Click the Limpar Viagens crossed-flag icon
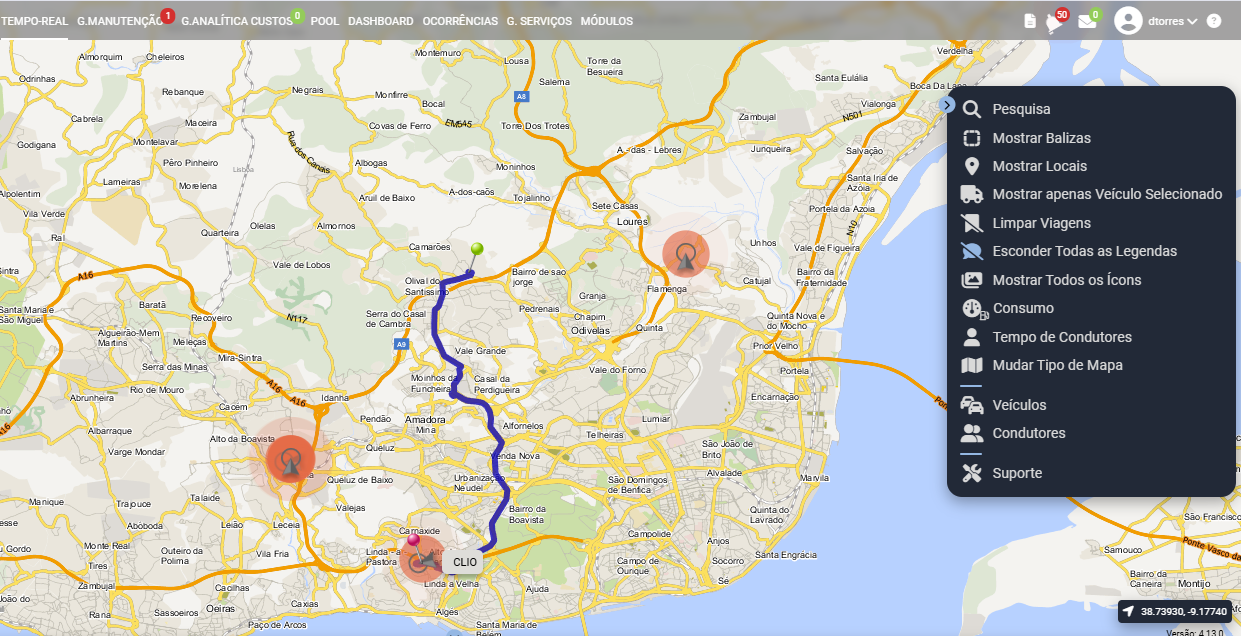 [x=971, y=223]
